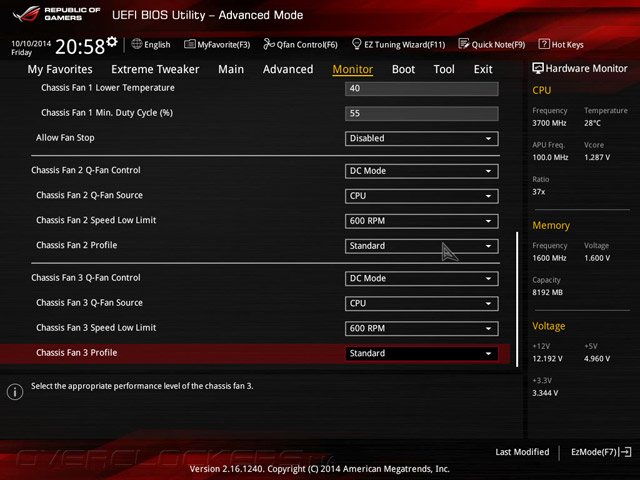Screen dimensions: 640x480
Task: Click the Hardware Monitor screen icon
Action: point(538,68)
